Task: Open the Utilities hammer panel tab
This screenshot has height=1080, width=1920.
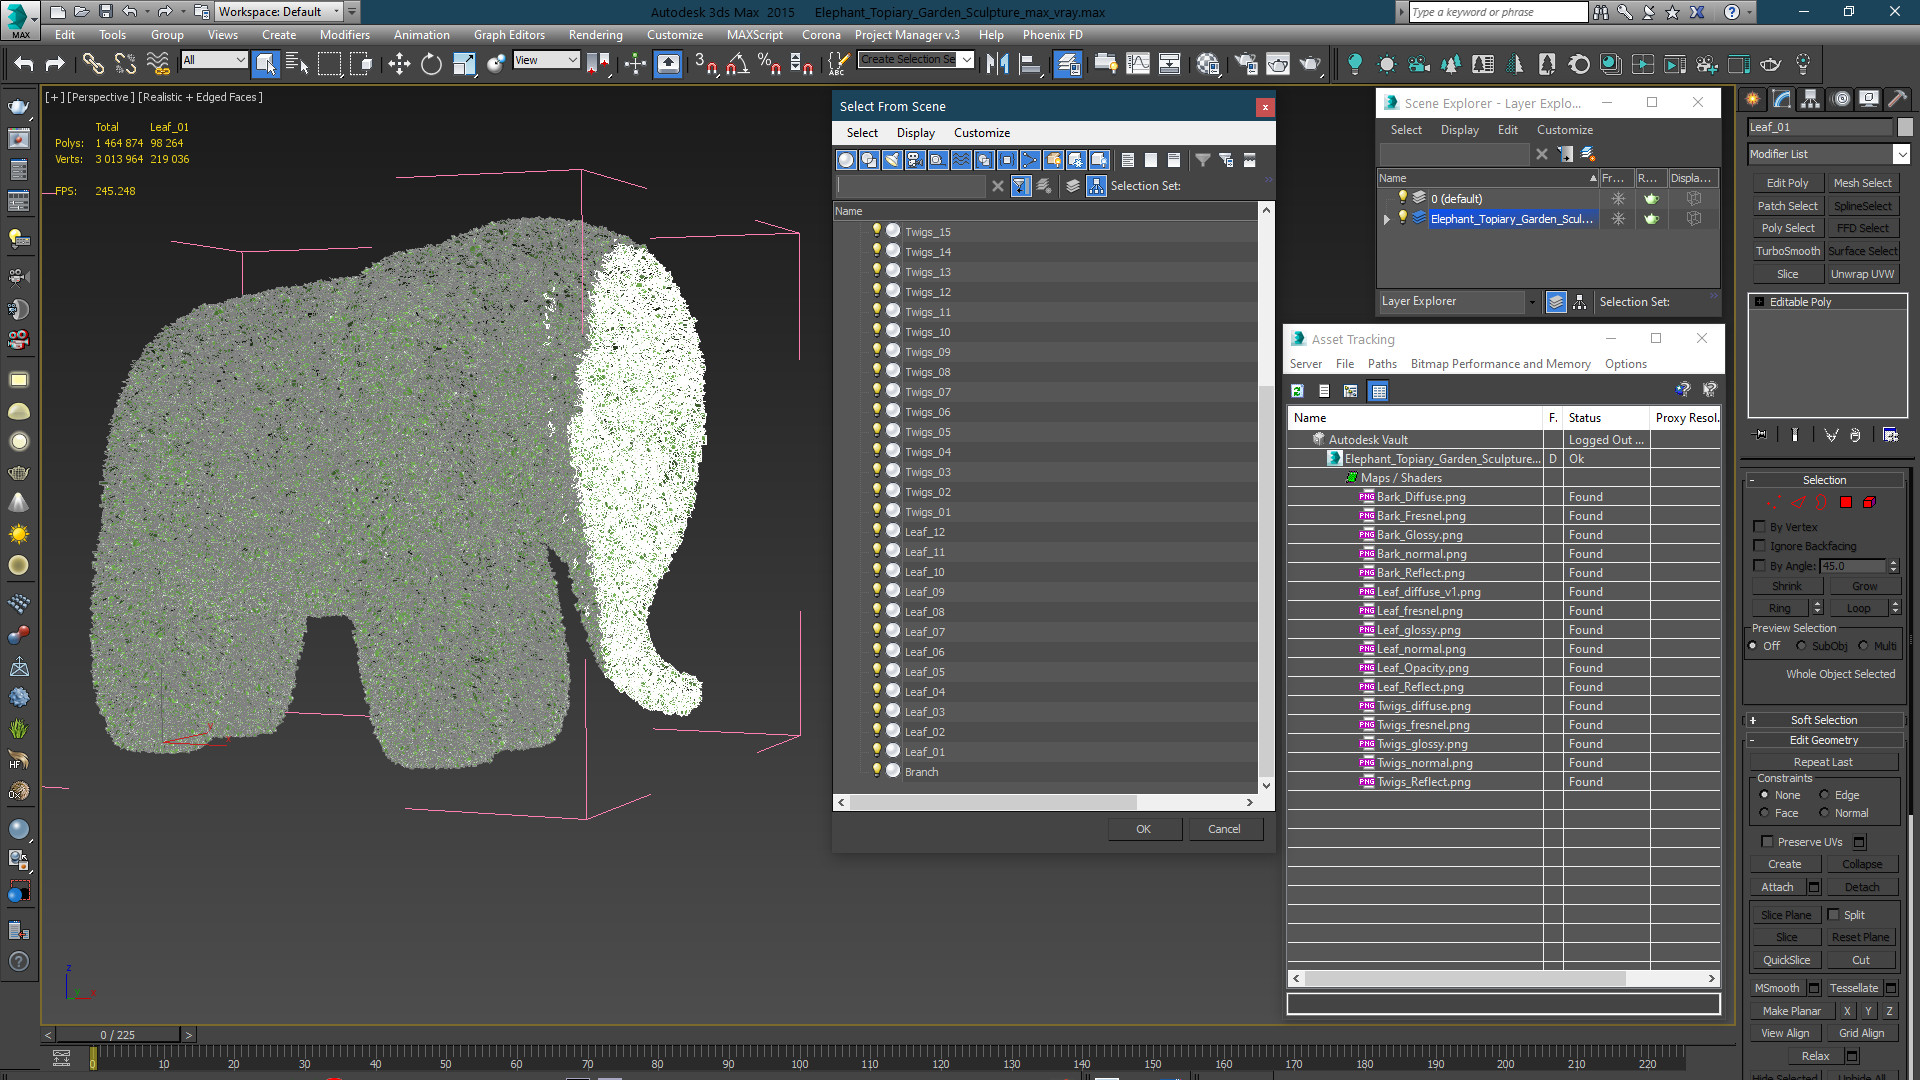Action: [1898, 99]
